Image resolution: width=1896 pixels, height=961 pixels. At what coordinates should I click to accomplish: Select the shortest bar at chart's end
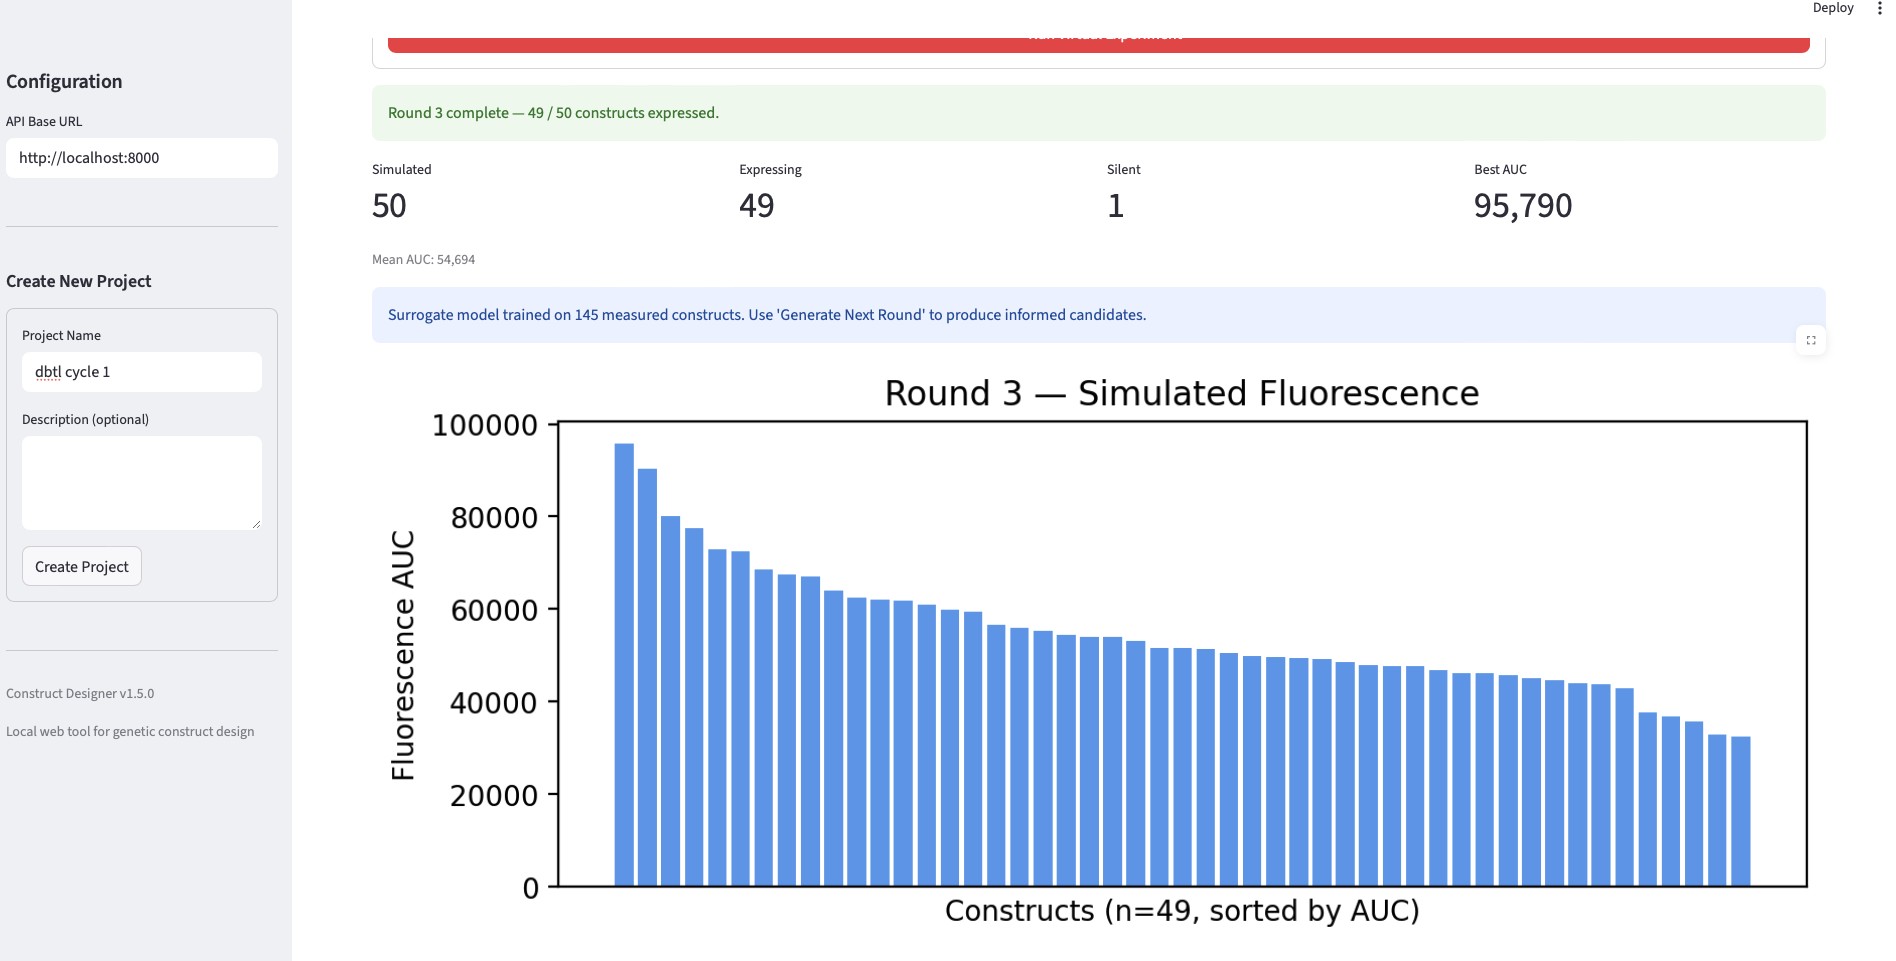pyautogui.click(x=1741, y=811)
